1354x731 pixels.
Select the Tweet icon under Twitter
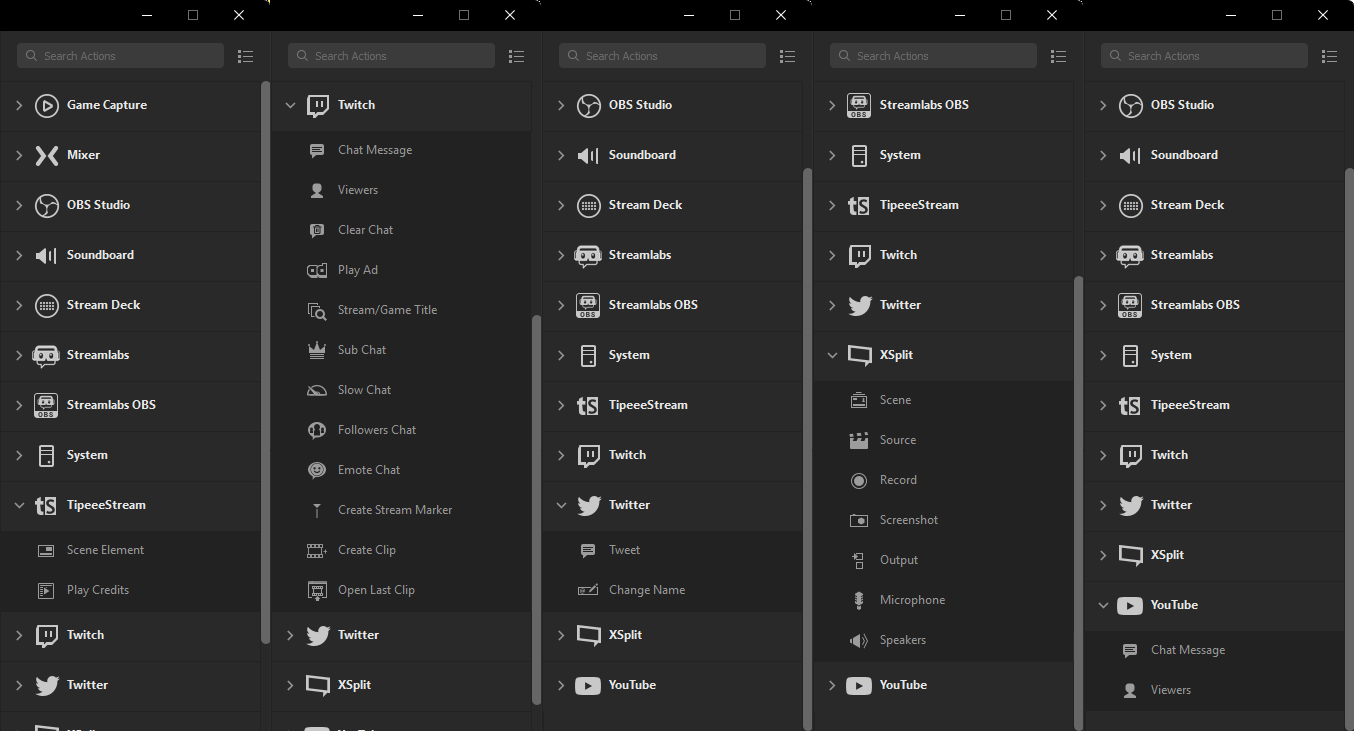[x=588, y=550]
